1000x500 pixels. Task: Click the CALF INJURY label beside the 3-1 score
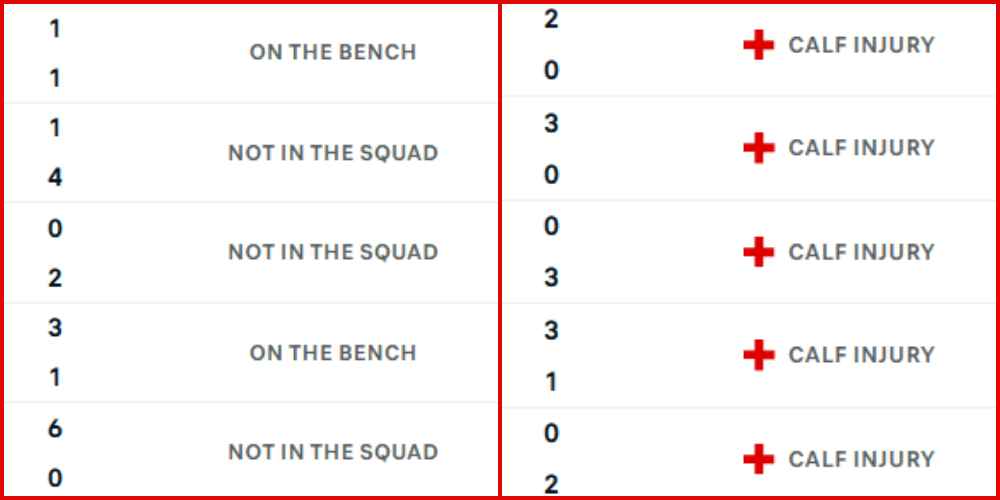click(x=861, y=355)
